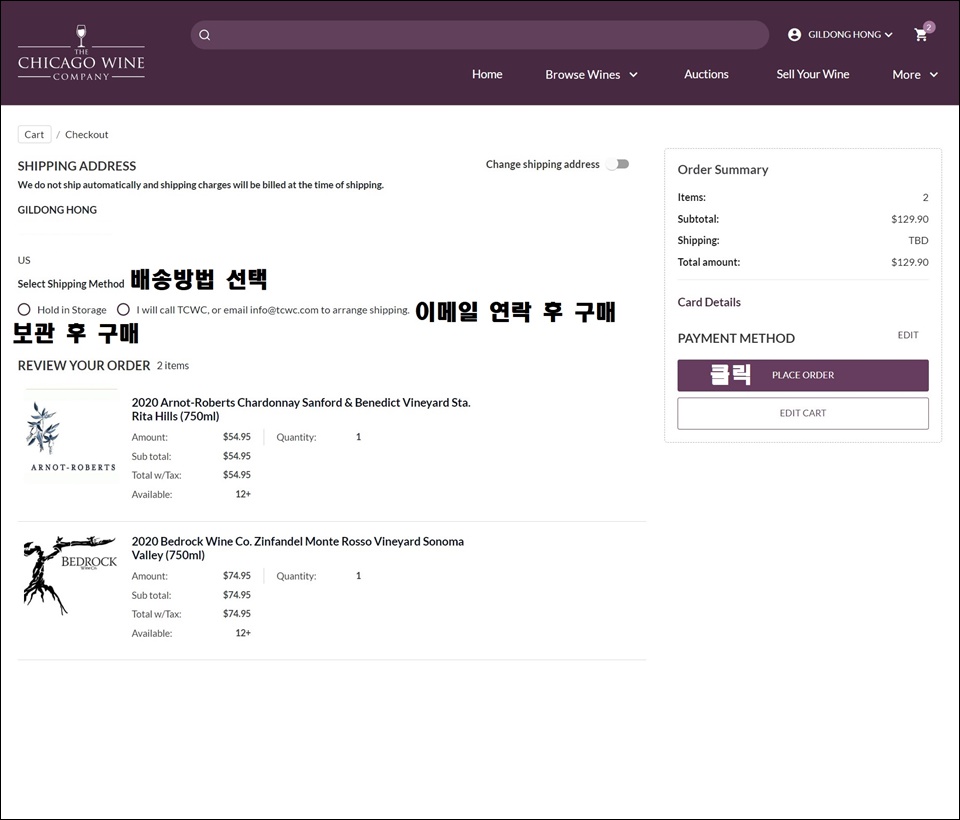This screenshot has width=960, height=820.
Task: Open the 2020 Bedrock Zinfandel title
Action: tap(298, 548)
